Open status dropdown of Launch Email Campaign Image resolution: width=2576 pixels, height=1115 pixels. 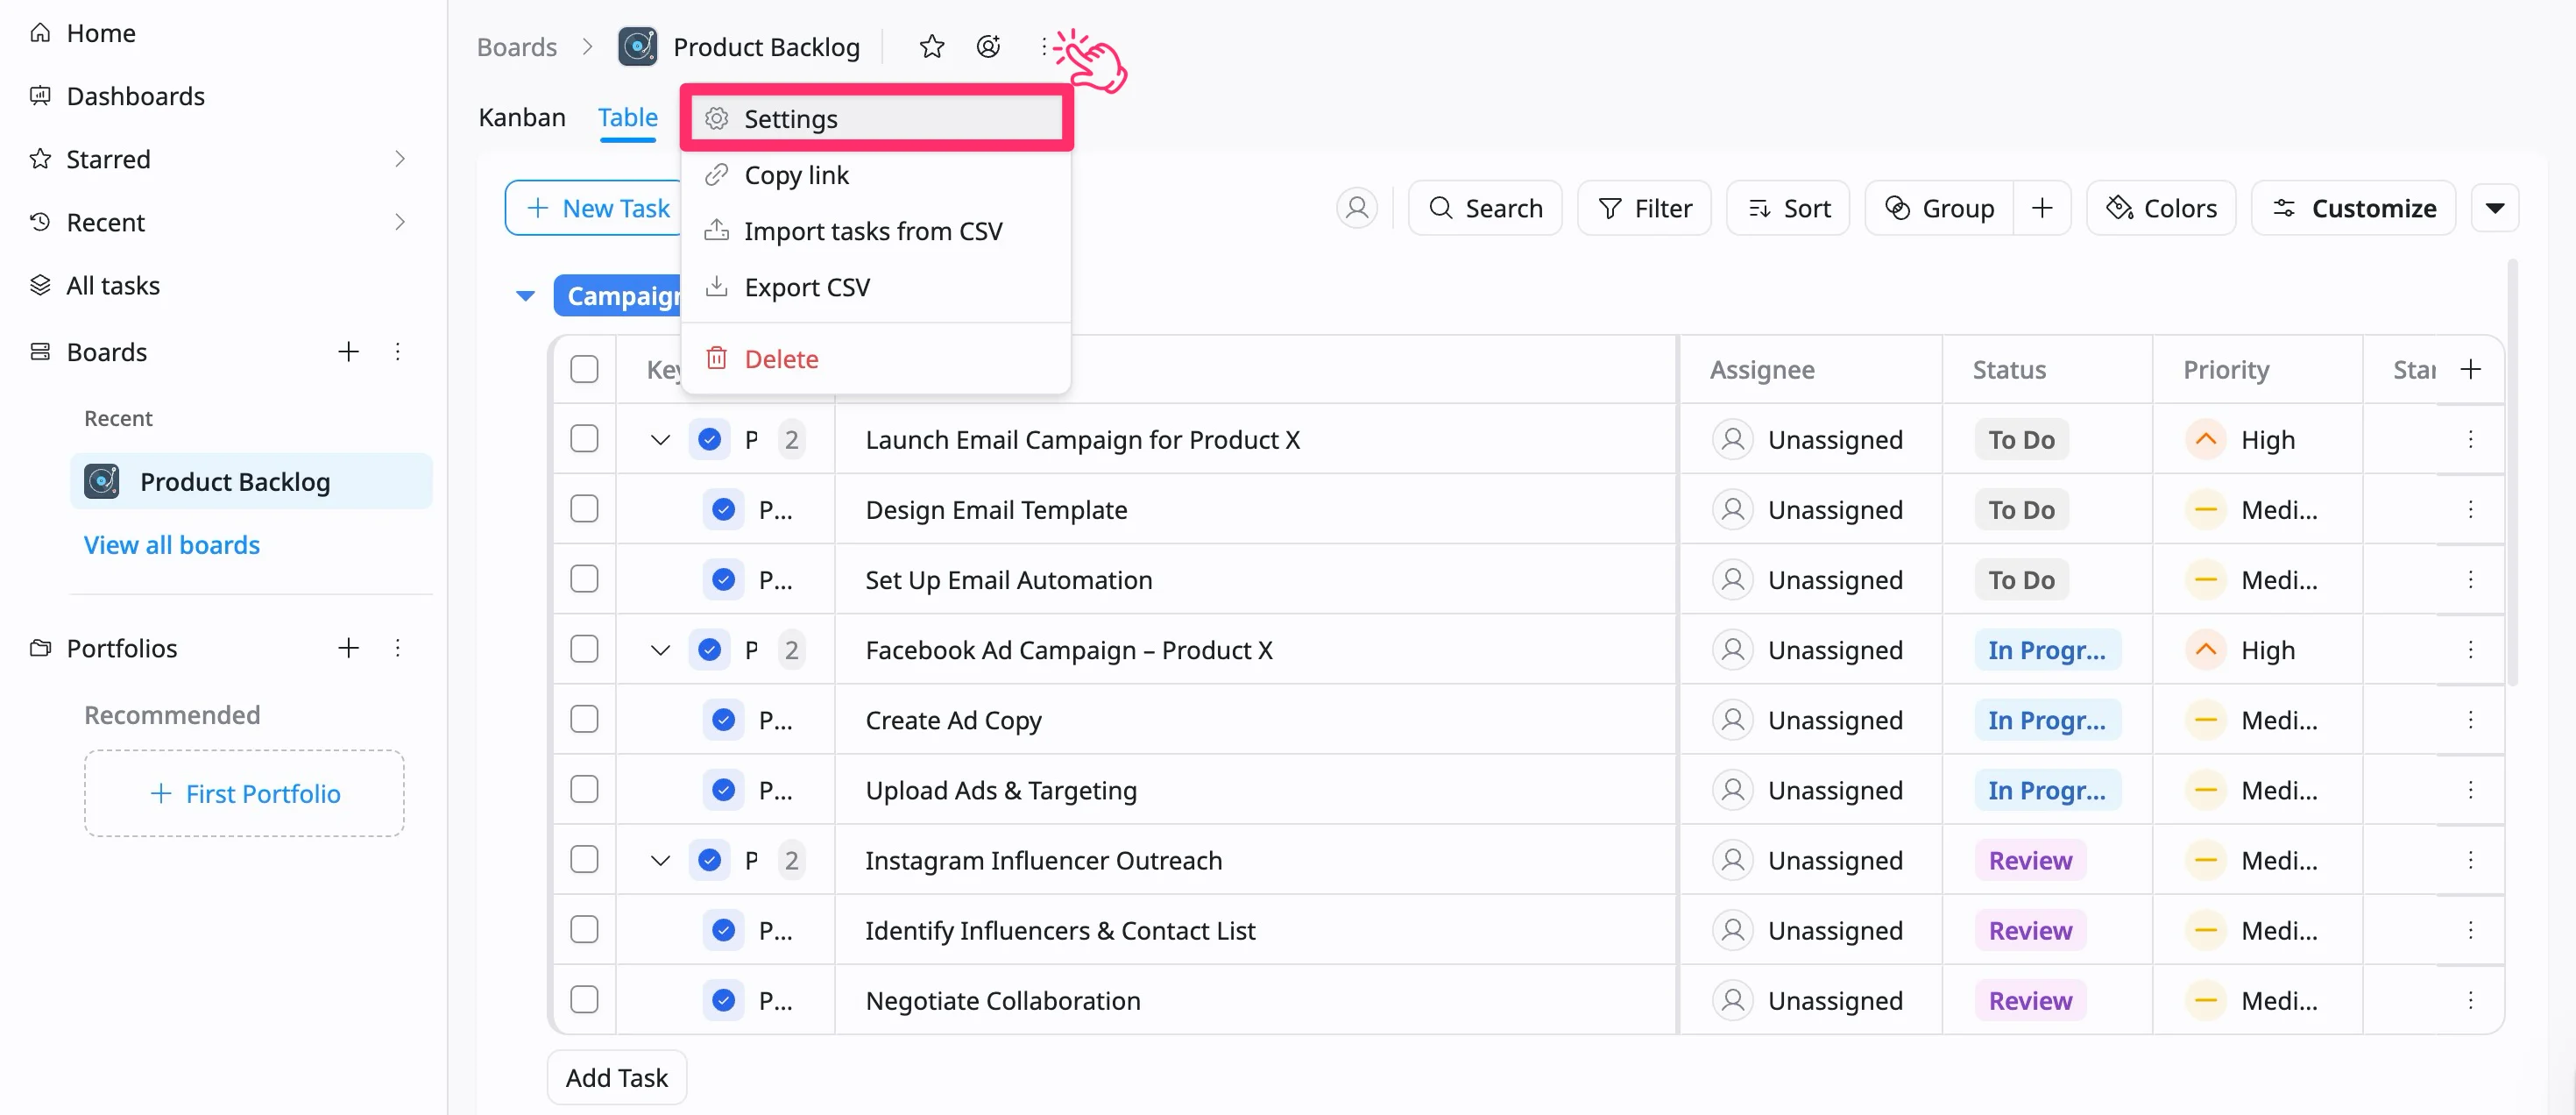tap(2021, 440)
